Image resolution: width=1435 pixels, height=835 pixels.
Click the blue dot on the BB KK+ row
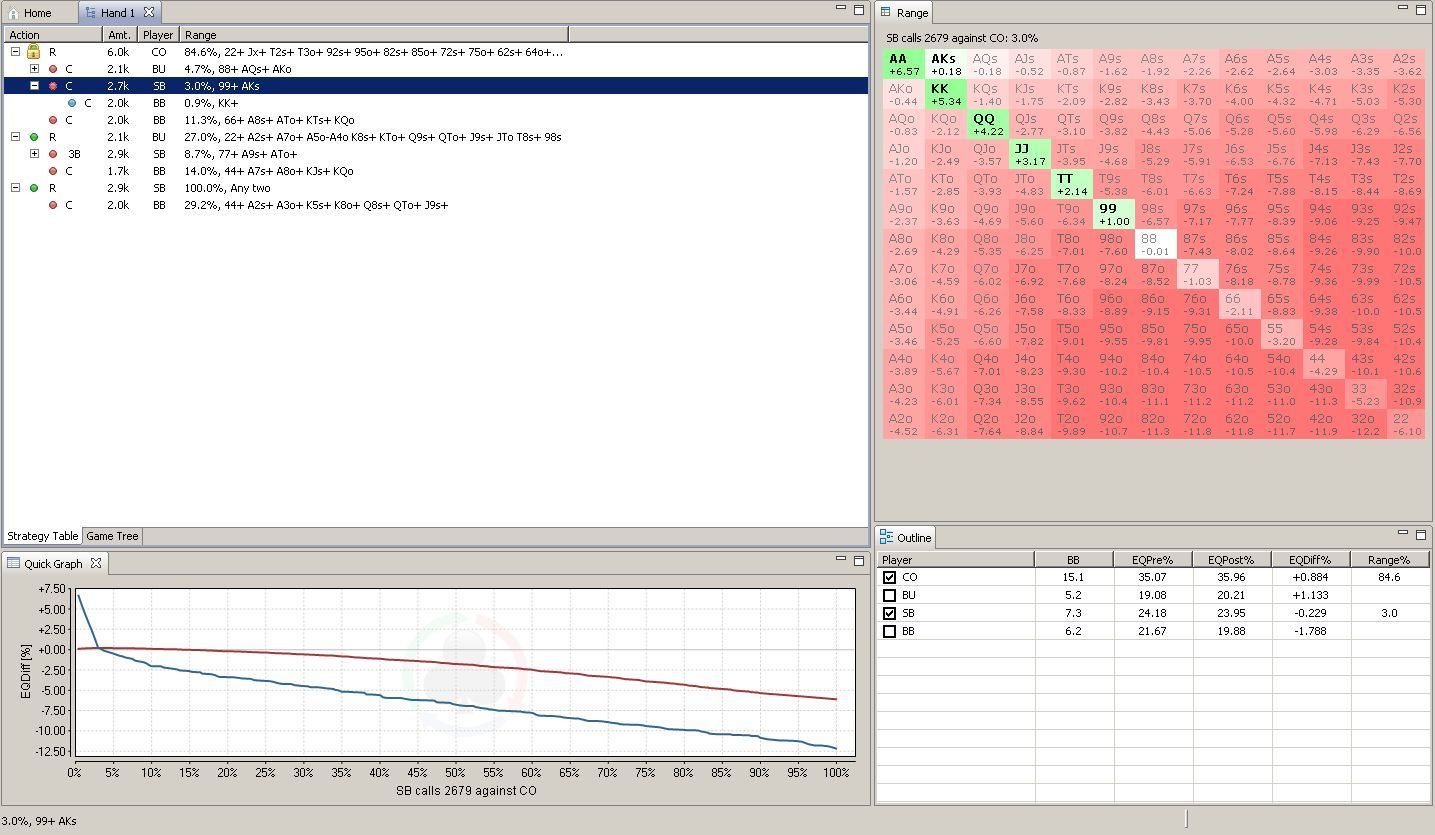[x=72, y=103]
